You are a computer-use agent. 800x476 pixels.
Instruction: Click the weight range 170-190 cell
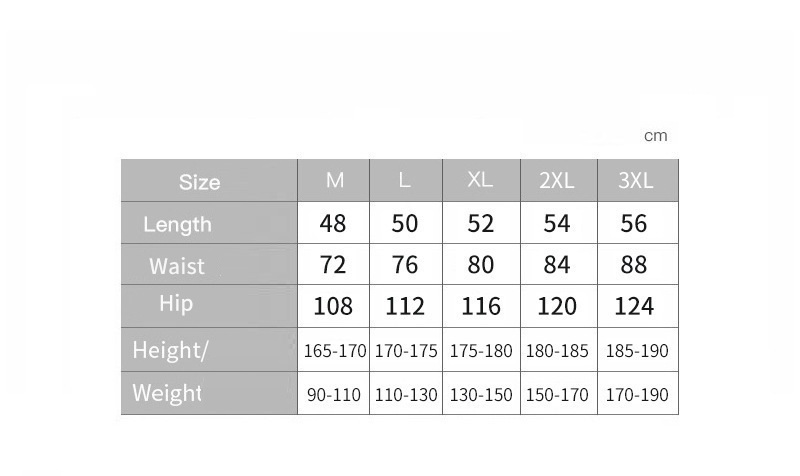(637, 395)
